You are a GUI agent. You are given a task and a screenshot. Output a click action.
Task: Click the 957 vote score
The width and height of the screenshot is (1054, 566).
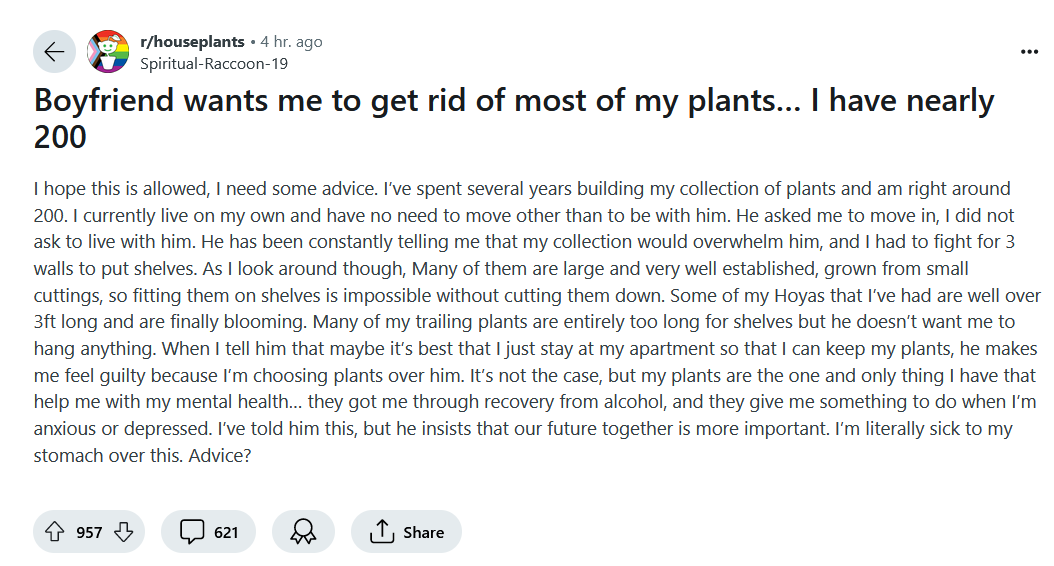[89, 532]
